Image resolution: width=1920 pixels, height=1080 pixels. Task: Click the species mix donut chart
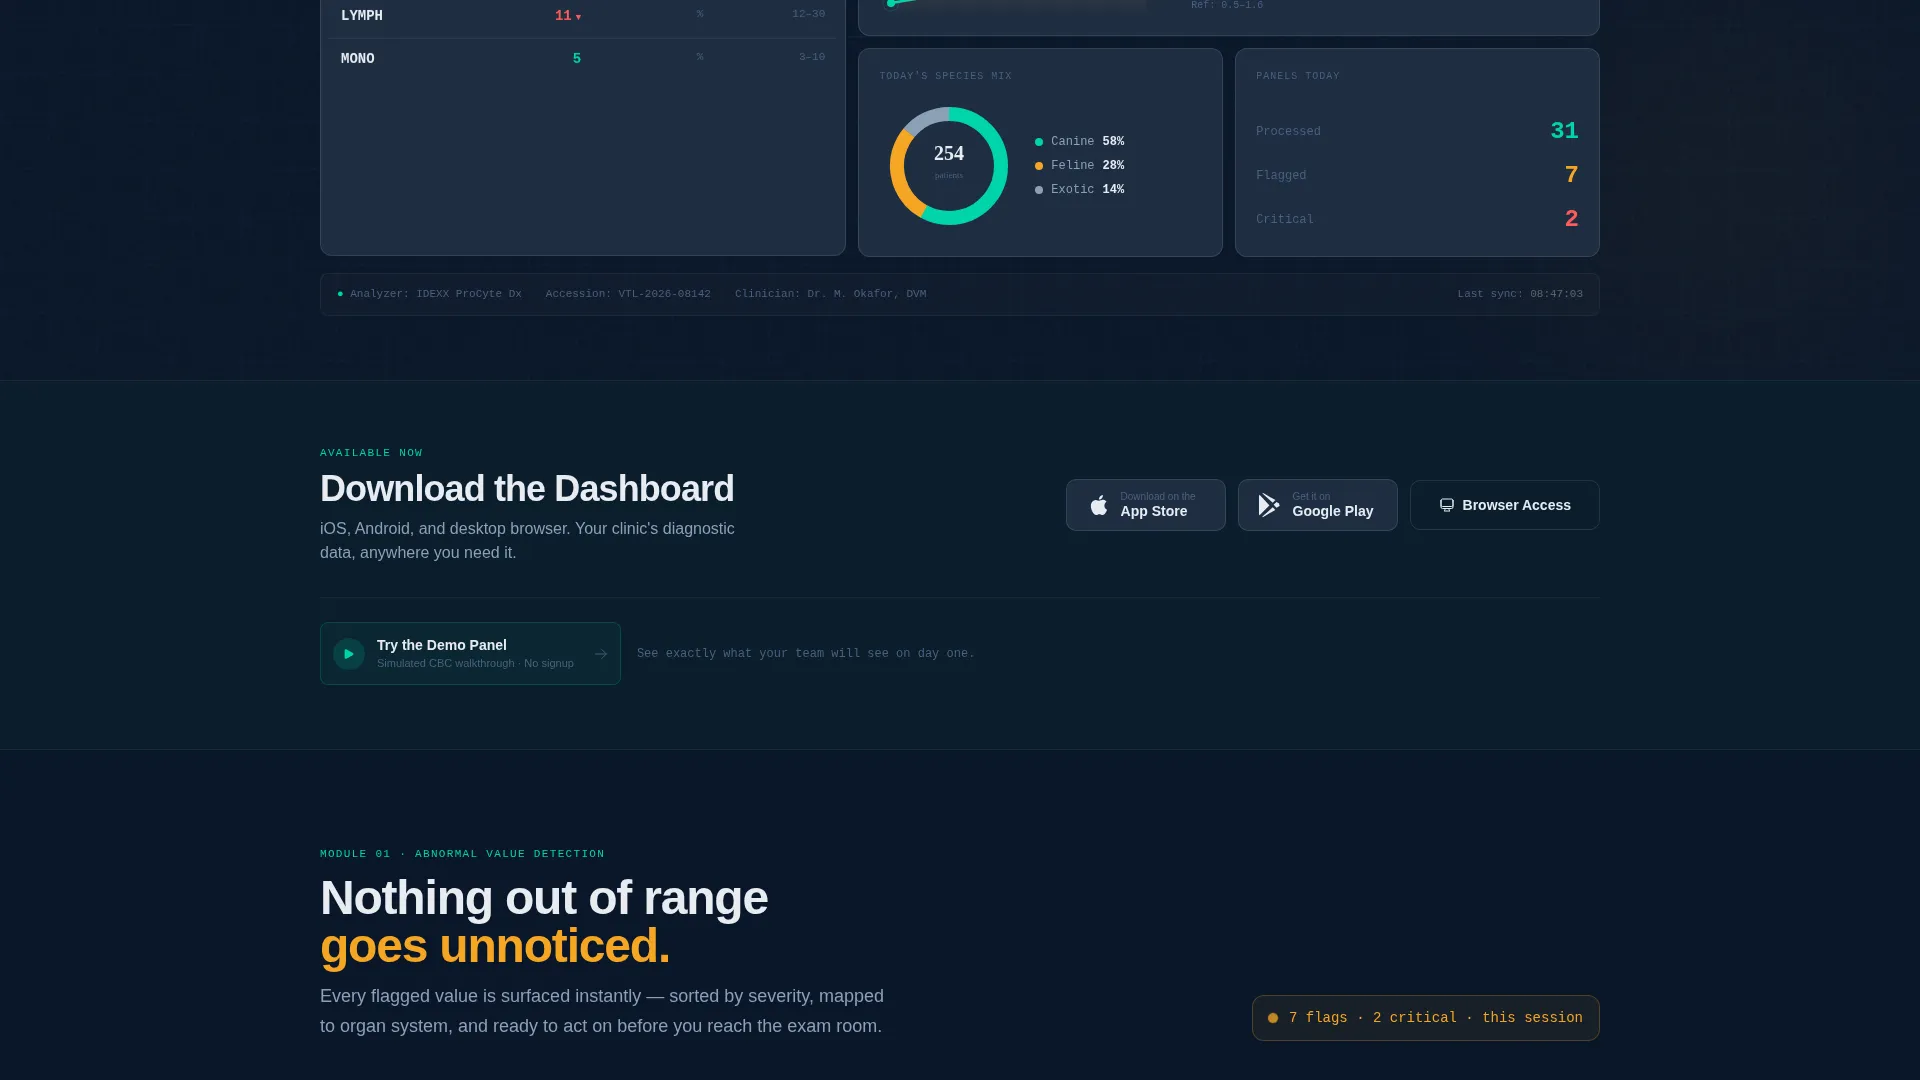[x=949, y=166]
